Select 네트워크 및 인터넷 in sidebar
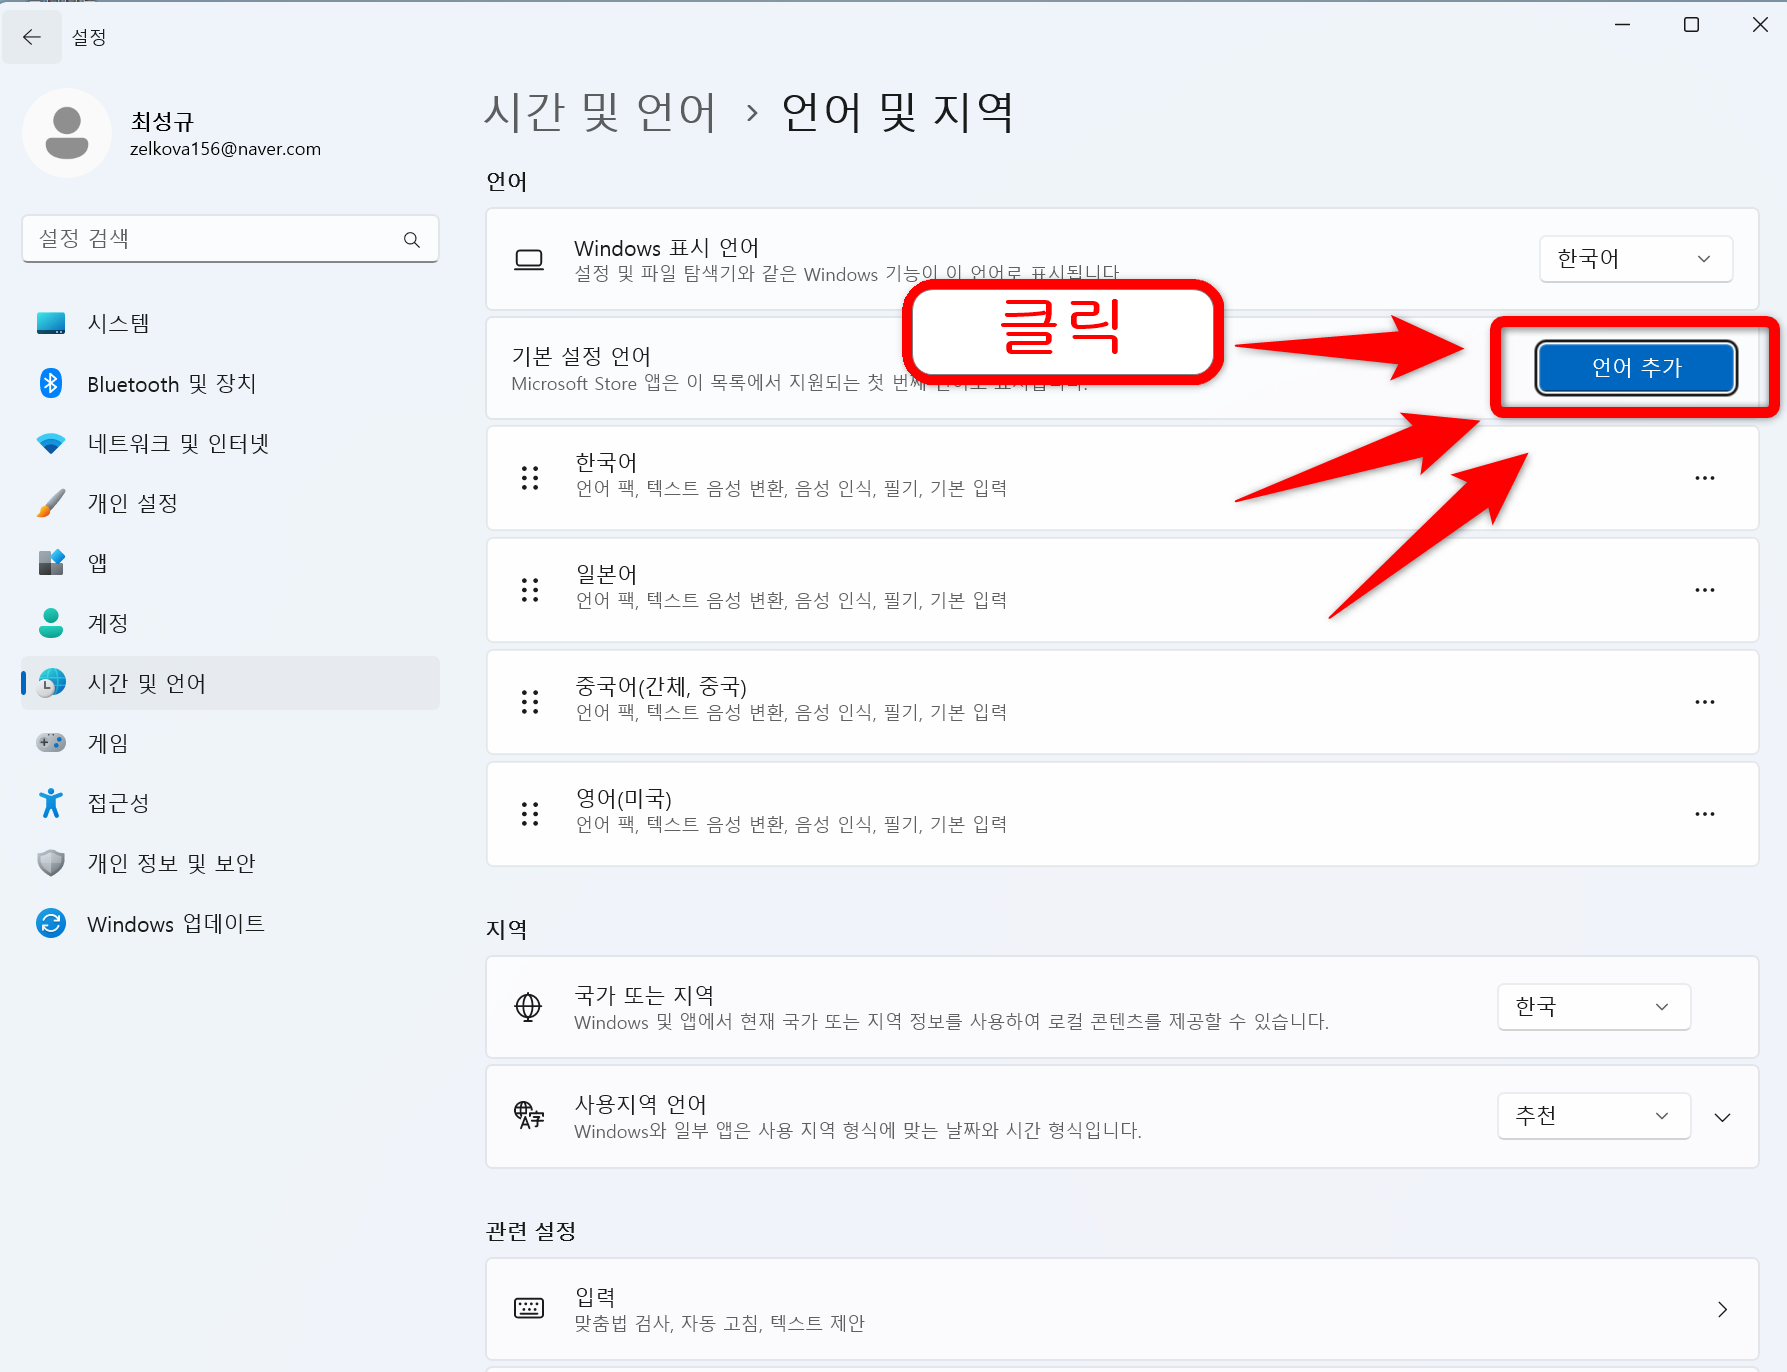 tap(230, 443)
